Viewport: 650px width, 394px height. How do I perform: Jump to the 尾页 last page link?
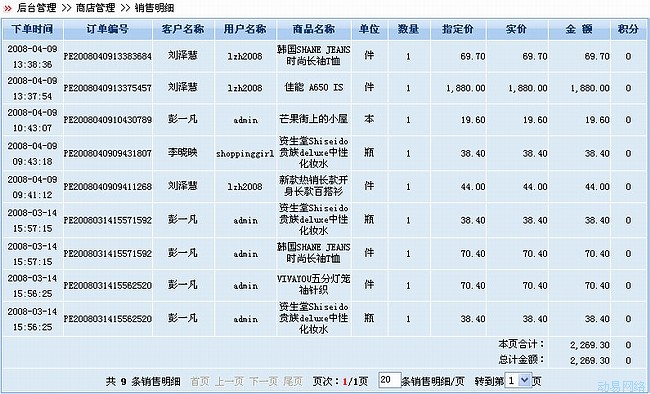coord(293,381)
